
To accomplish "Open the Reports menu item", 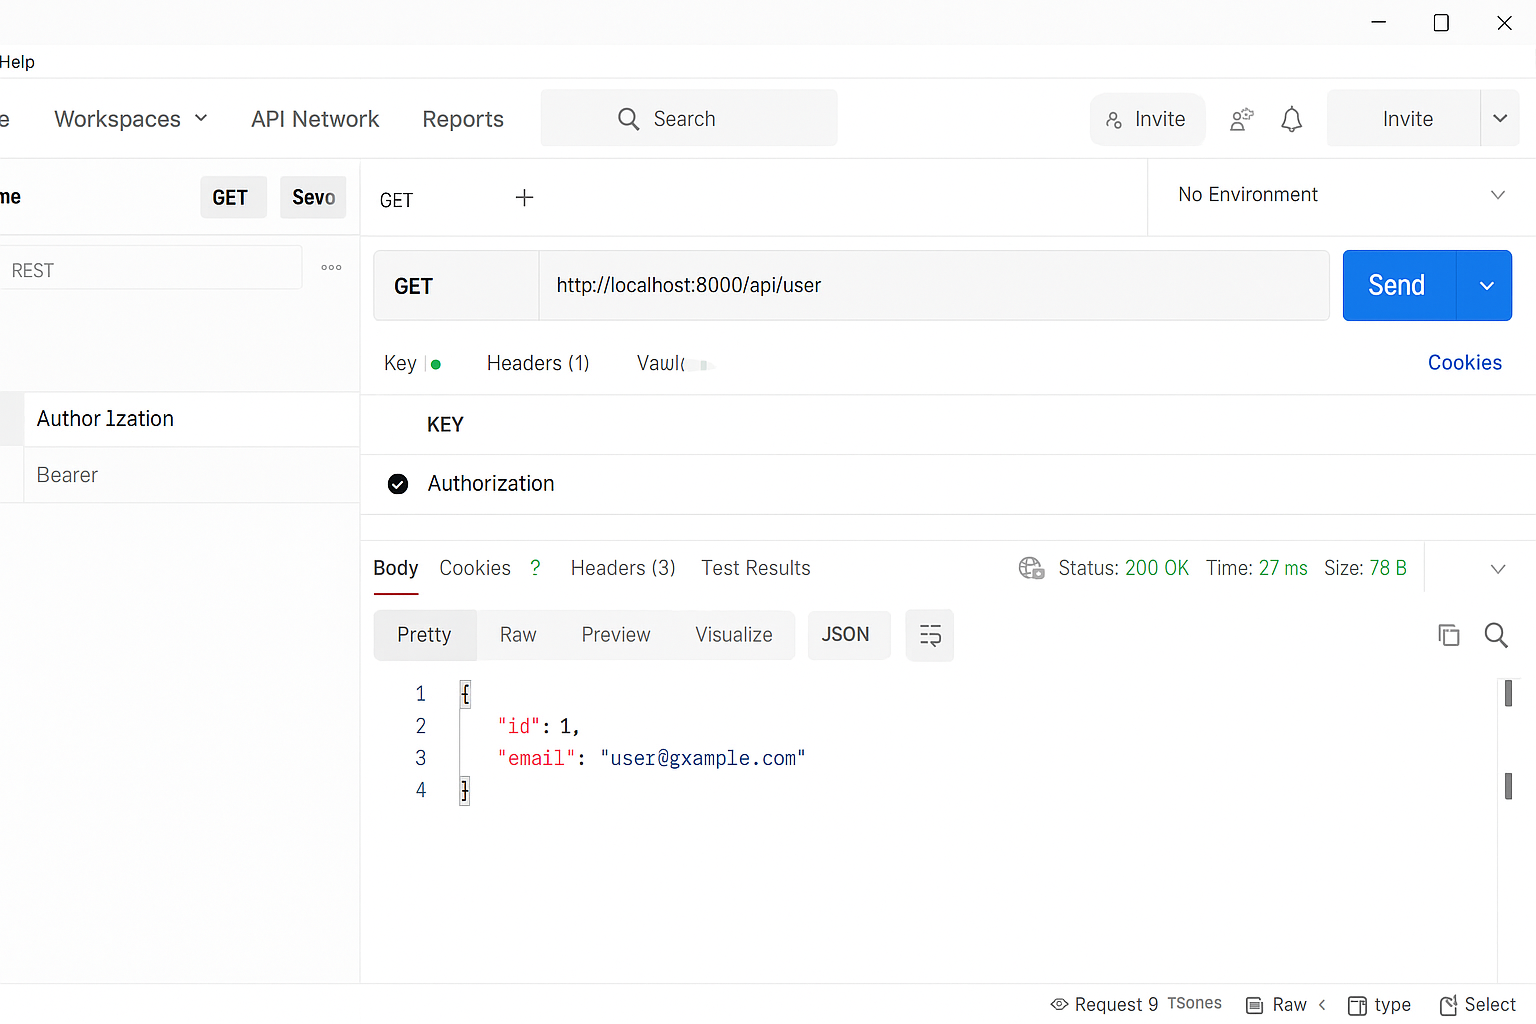I will click(463, 118).
